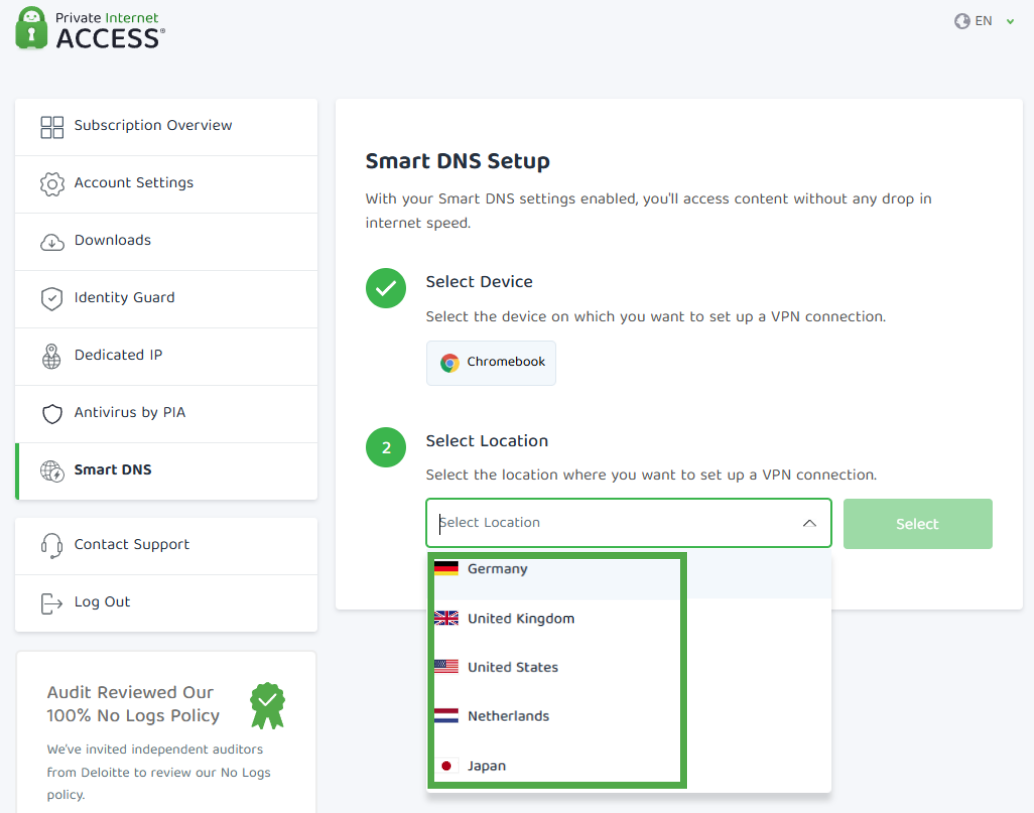The width and height of the screenshot is (1034, 813).
Task: Click the Chrome icon in Chromebook chip
Action: coord(450,363)
